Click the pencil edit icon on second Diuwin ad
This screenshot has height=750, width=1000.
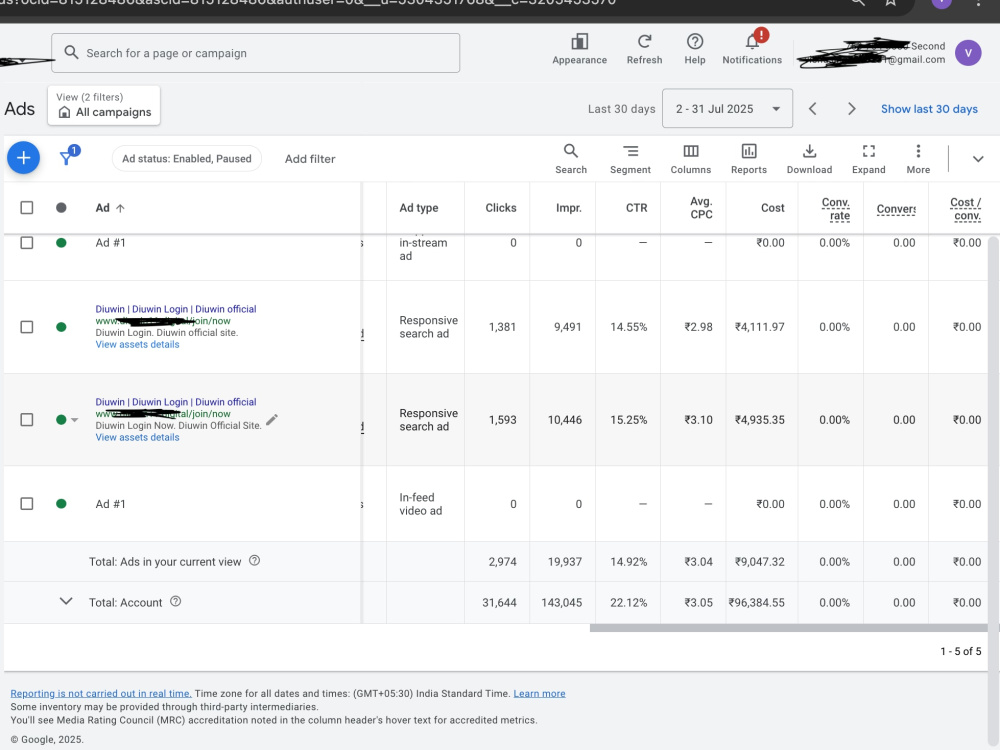click(272, 419)
